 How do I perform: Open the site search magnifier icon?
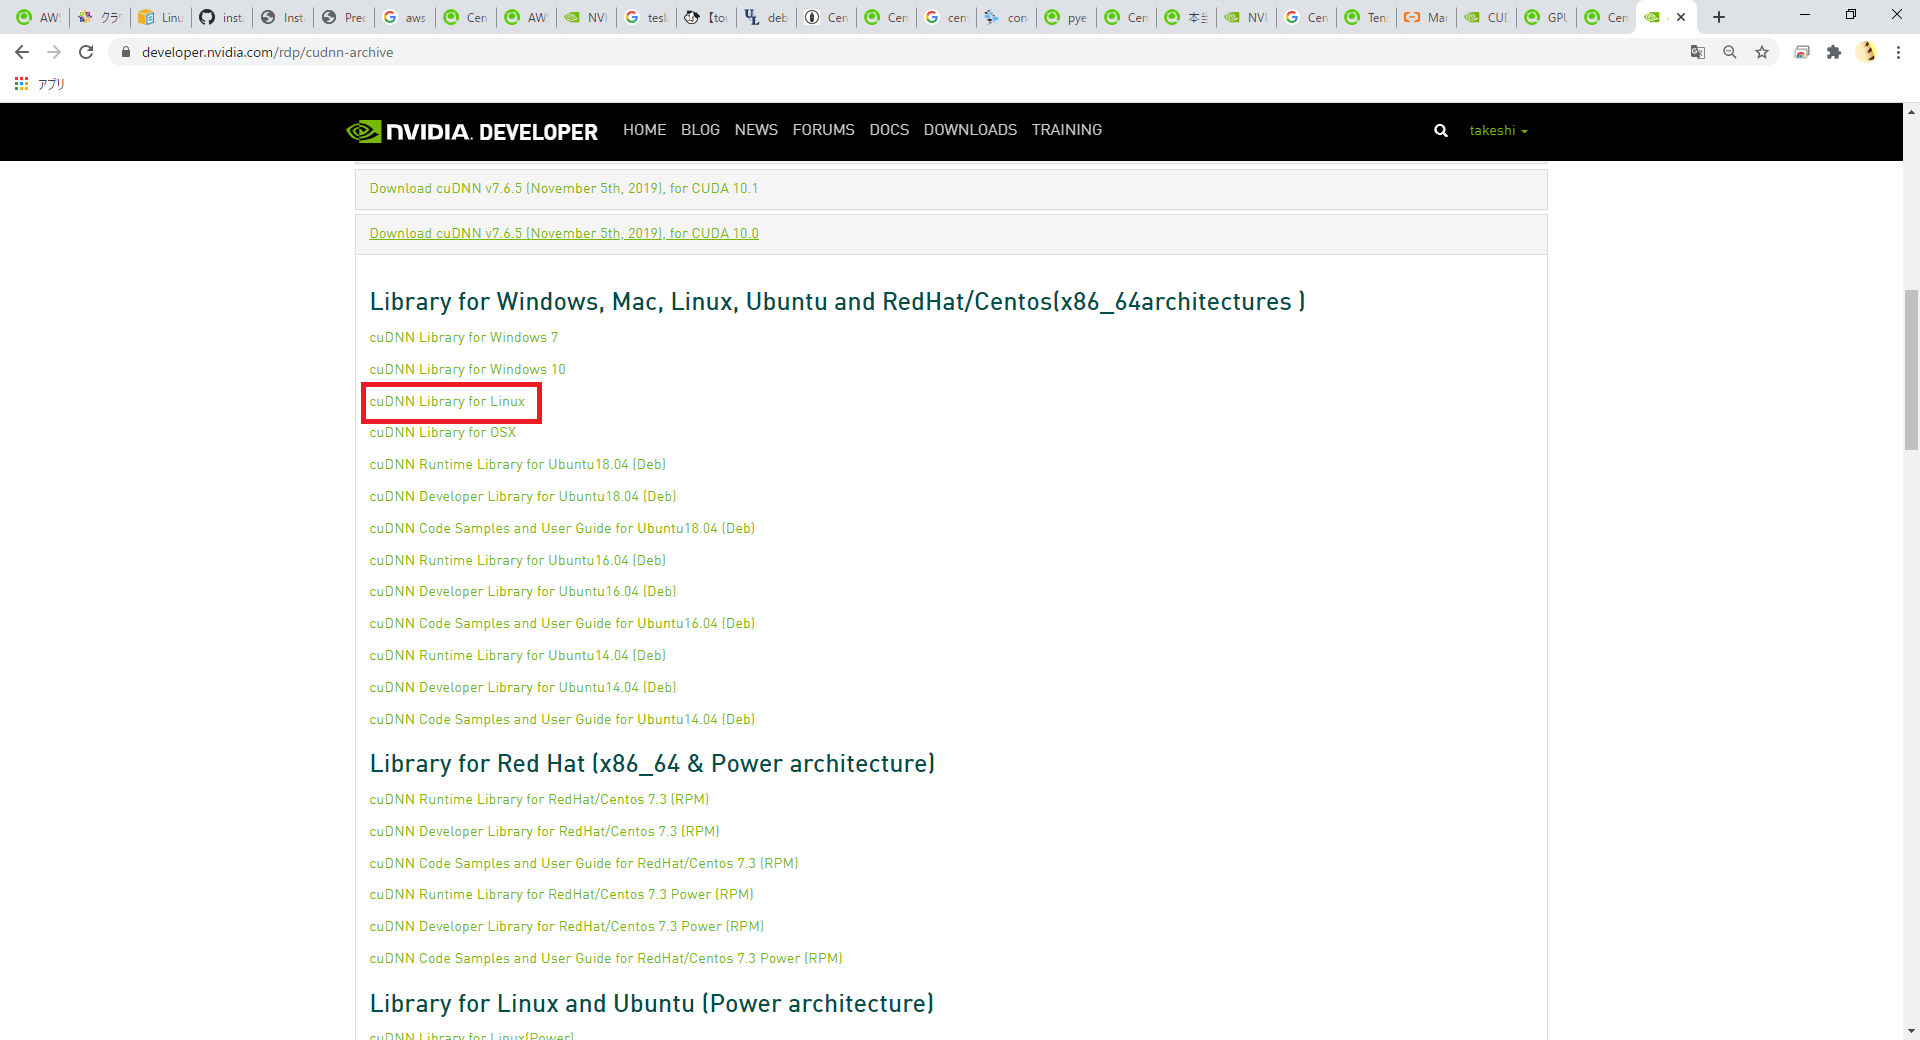1441,130
